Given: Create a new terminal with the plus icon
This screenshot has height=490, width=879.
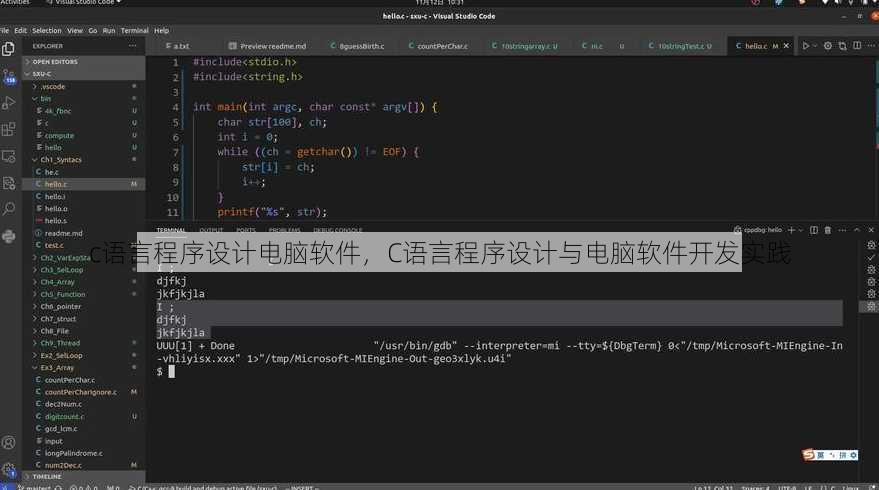Looking at the screenshot, I should 791,230.
